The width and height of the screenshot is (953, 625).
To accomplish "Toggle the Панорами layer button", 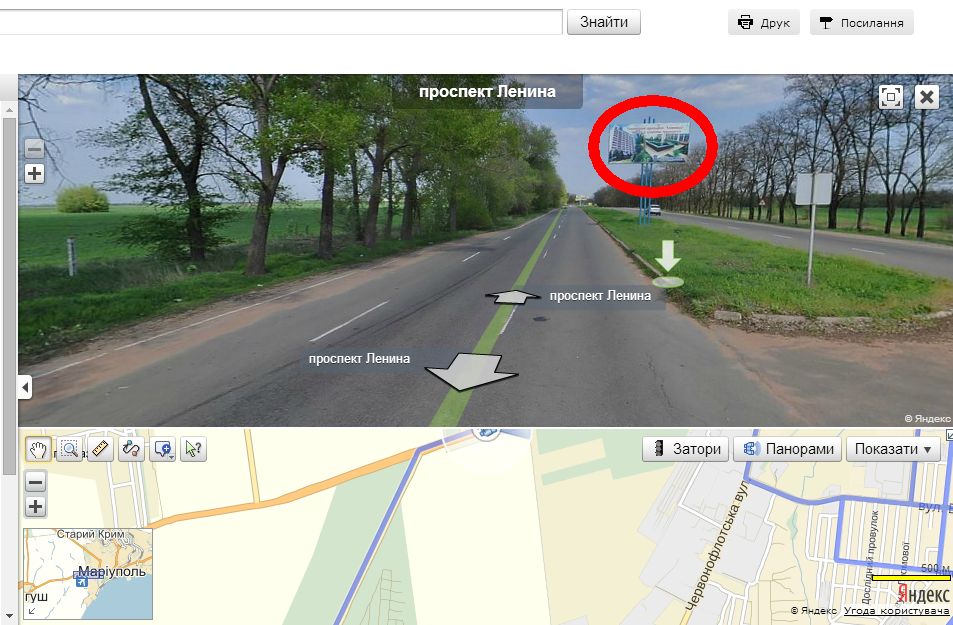I will (788, 449).
